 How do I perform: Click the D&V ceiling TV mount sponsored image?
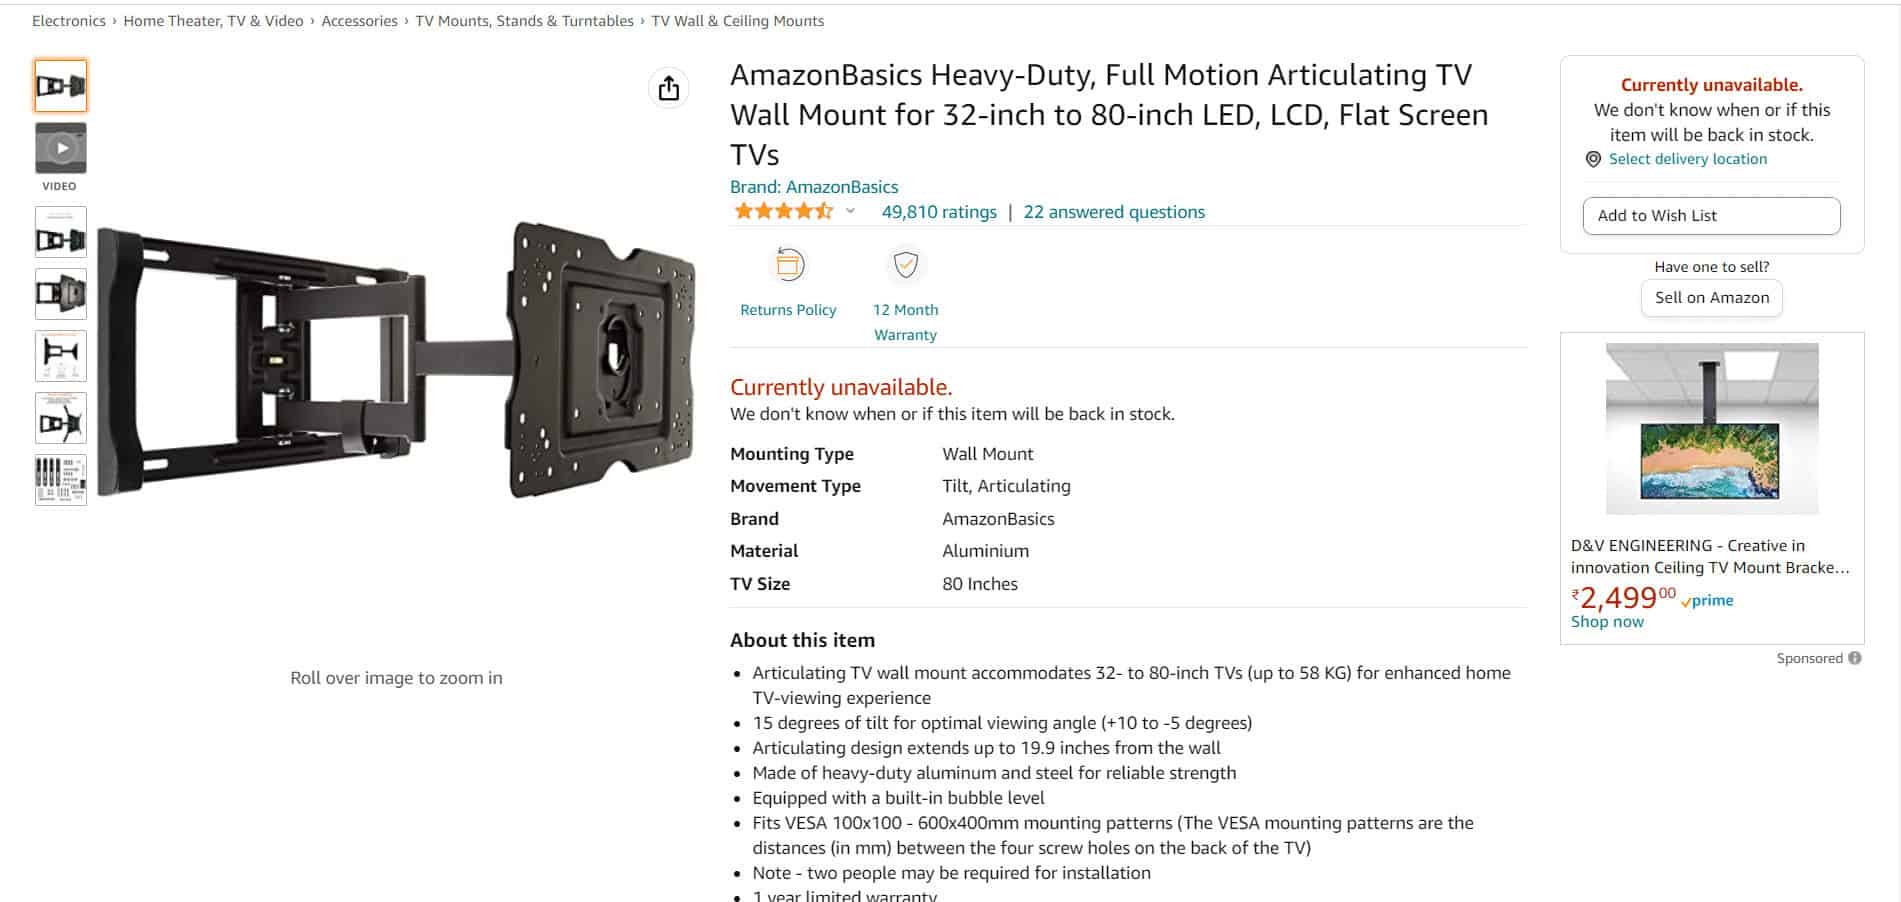[1711, 428]
